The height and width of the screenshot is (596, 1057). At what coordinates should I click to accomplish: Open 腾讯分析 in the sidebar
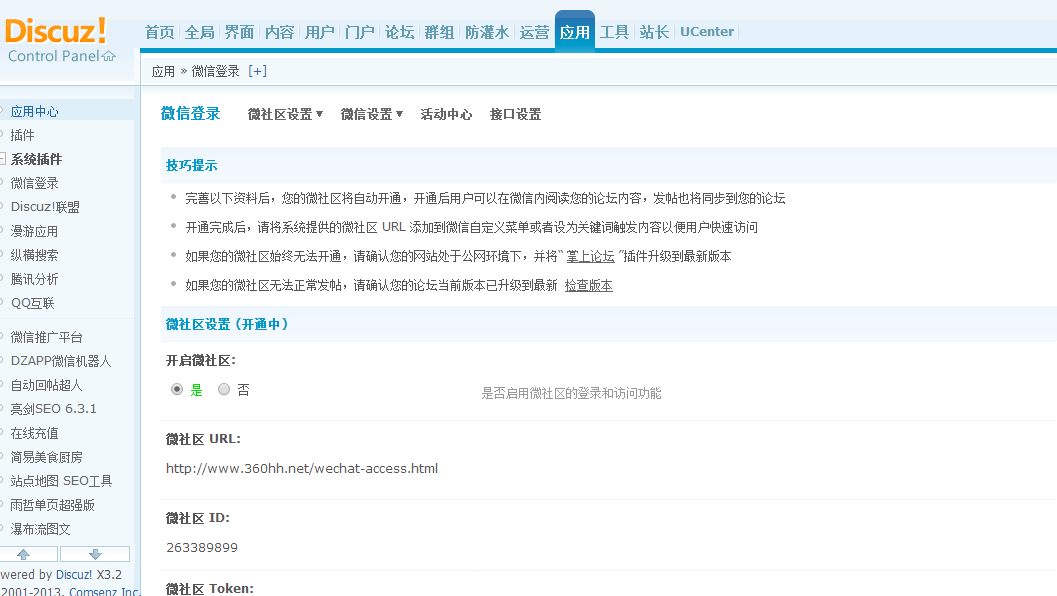click(34, 279)
